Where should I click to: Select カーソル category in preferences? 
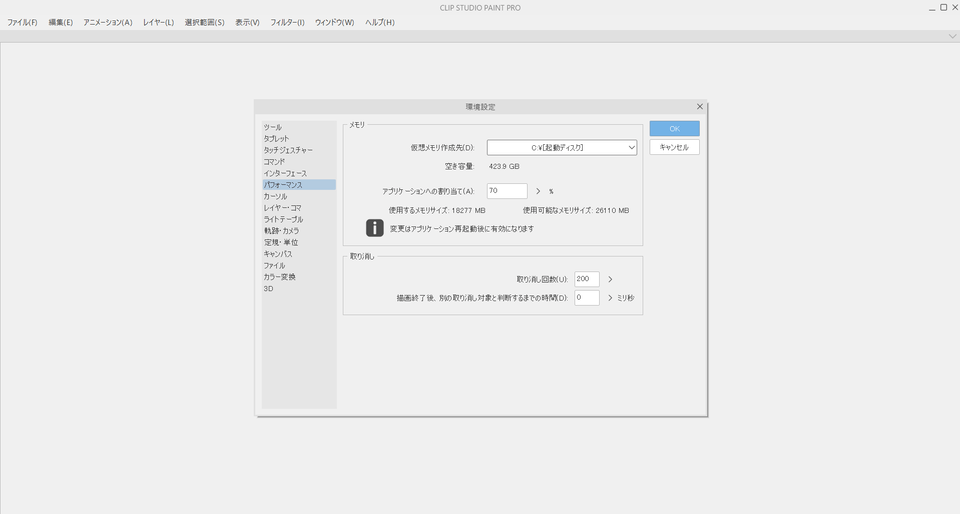pyautogui.click(x=275, y=197)
